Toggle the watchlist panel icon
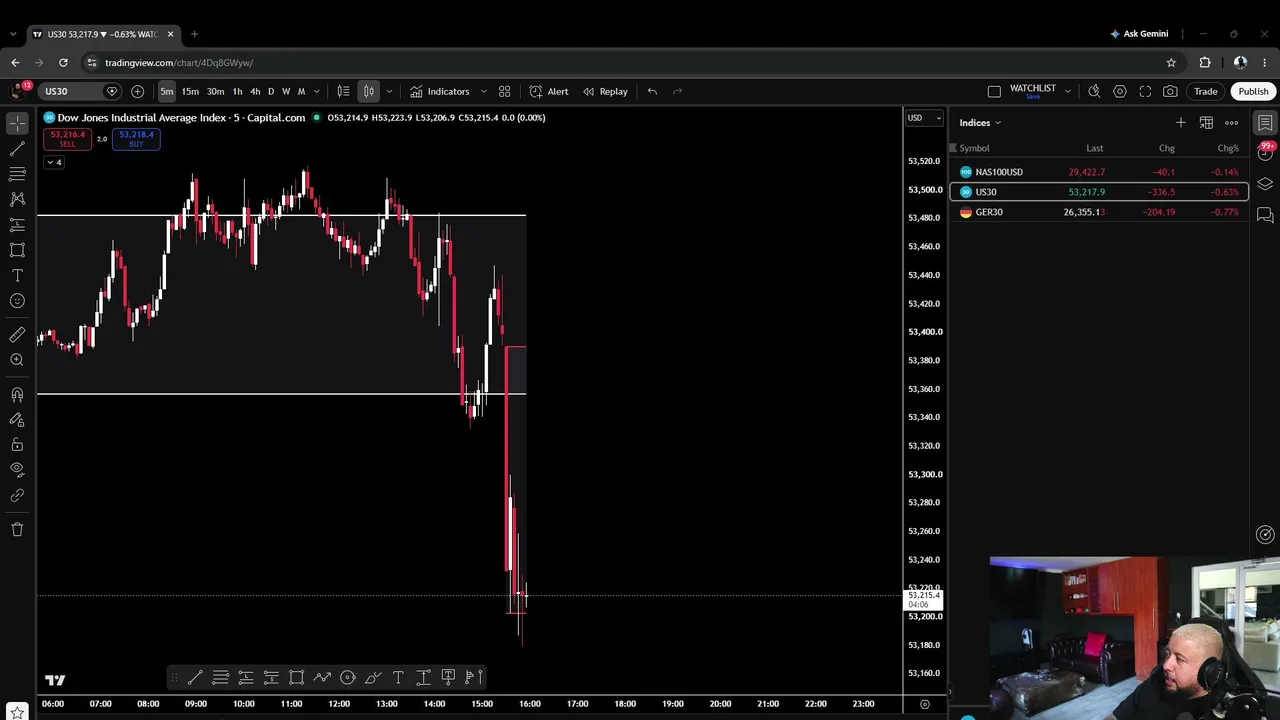This screenshot has height=720, width=1280. click(x=1265, y=123)
